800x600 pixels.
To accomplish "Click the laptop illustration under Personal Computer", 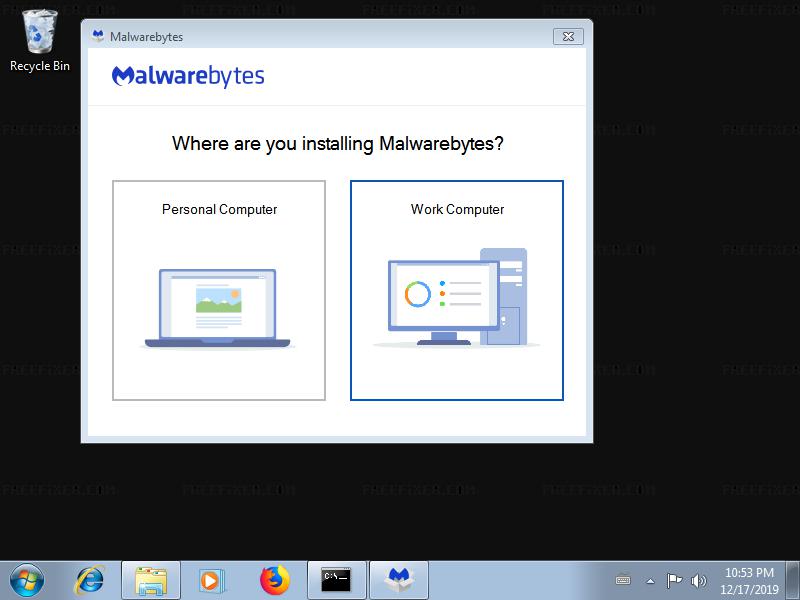I will 217,309.
